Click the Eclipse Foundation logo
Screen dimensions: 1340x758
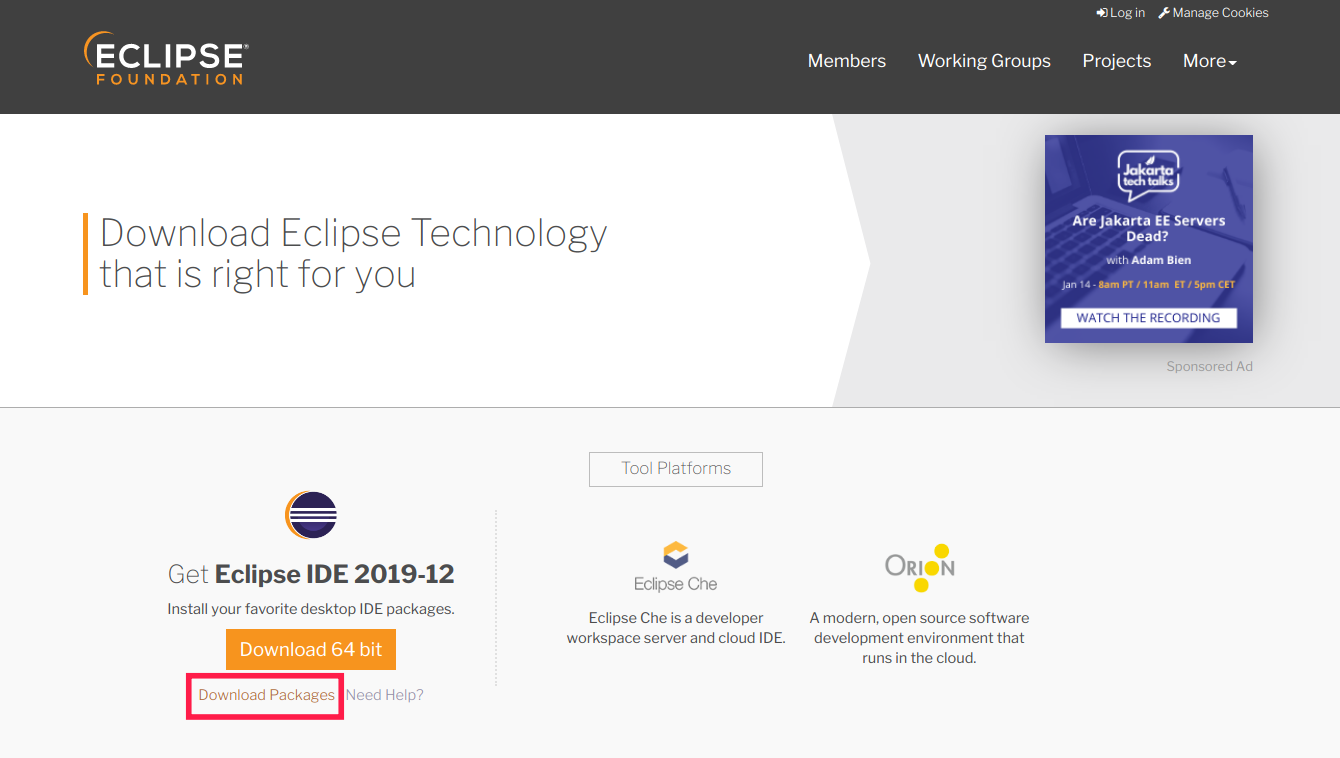point(166,58)
